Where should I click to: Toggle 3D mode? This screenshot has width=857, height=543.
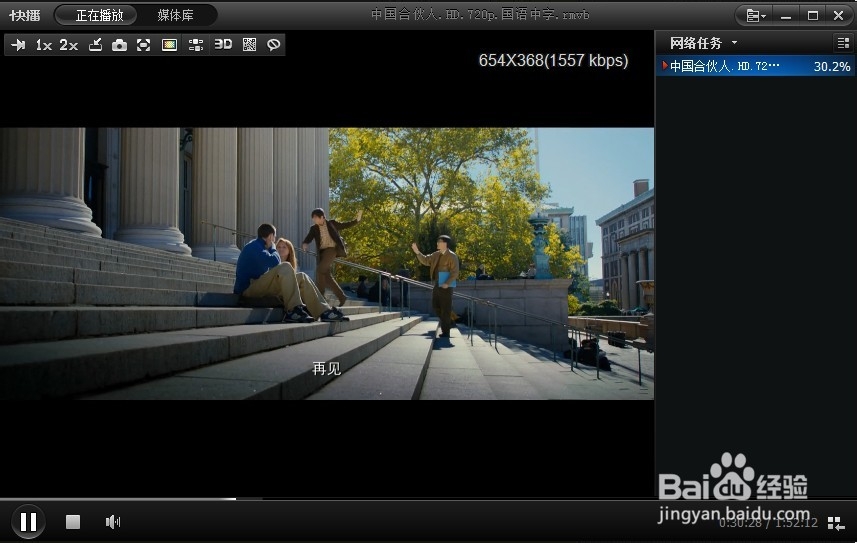coord(223,44)
